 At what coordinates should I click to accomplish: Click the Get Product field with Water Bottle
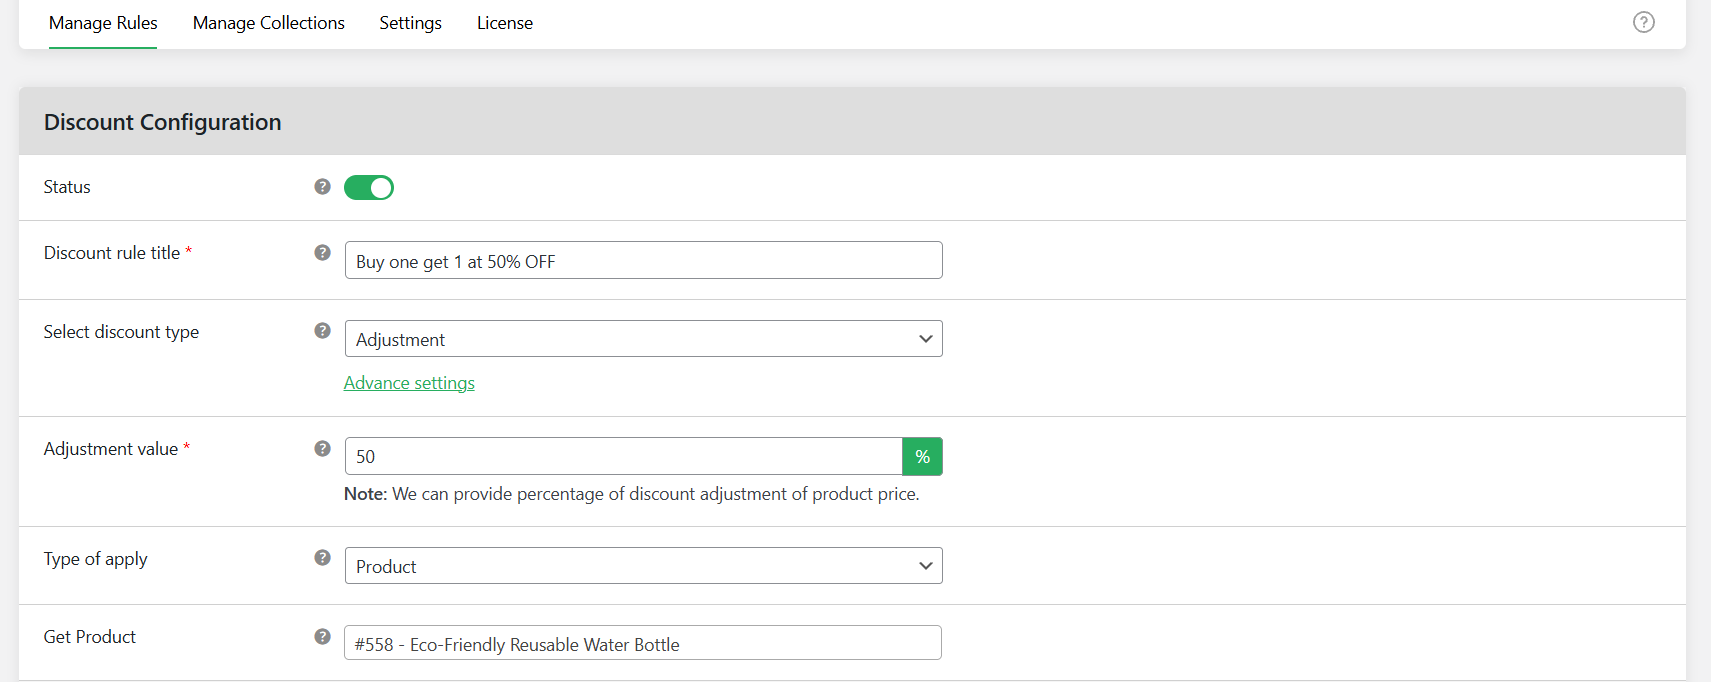click(x=643, y=643)
